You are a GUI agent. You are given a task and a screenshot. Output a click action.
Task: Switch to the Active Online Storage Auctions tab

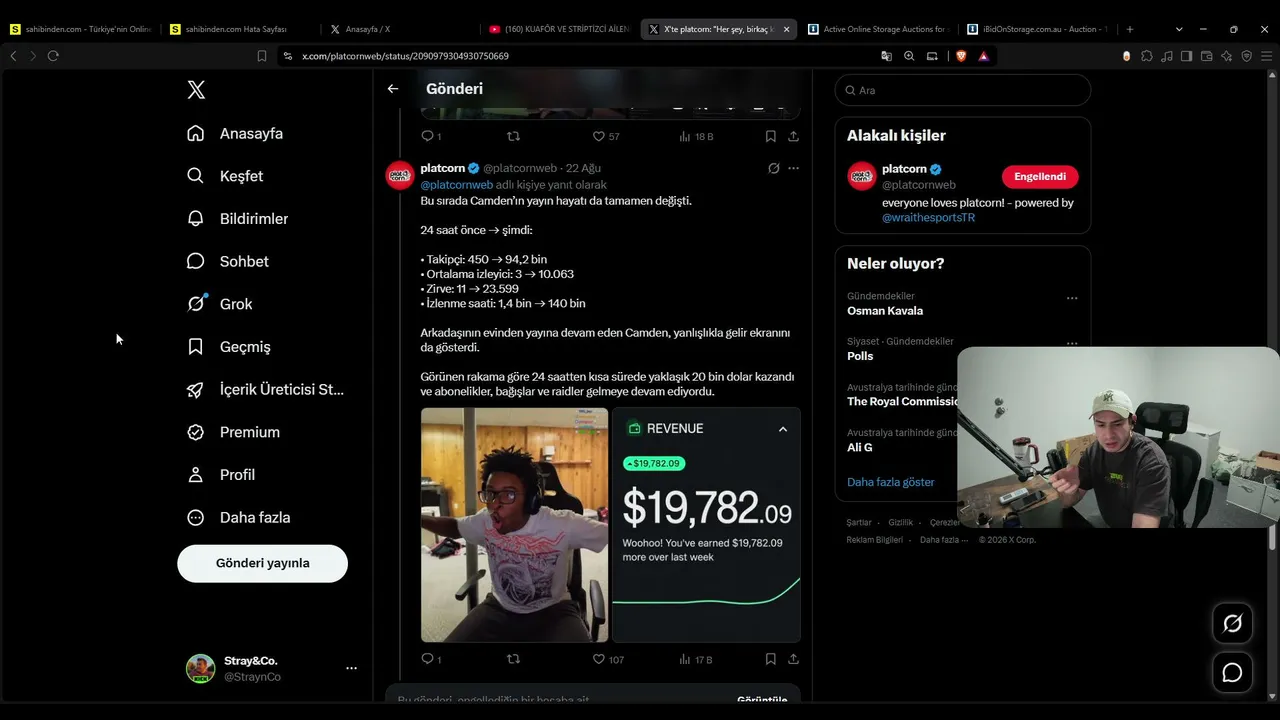(x=879, y=29)
